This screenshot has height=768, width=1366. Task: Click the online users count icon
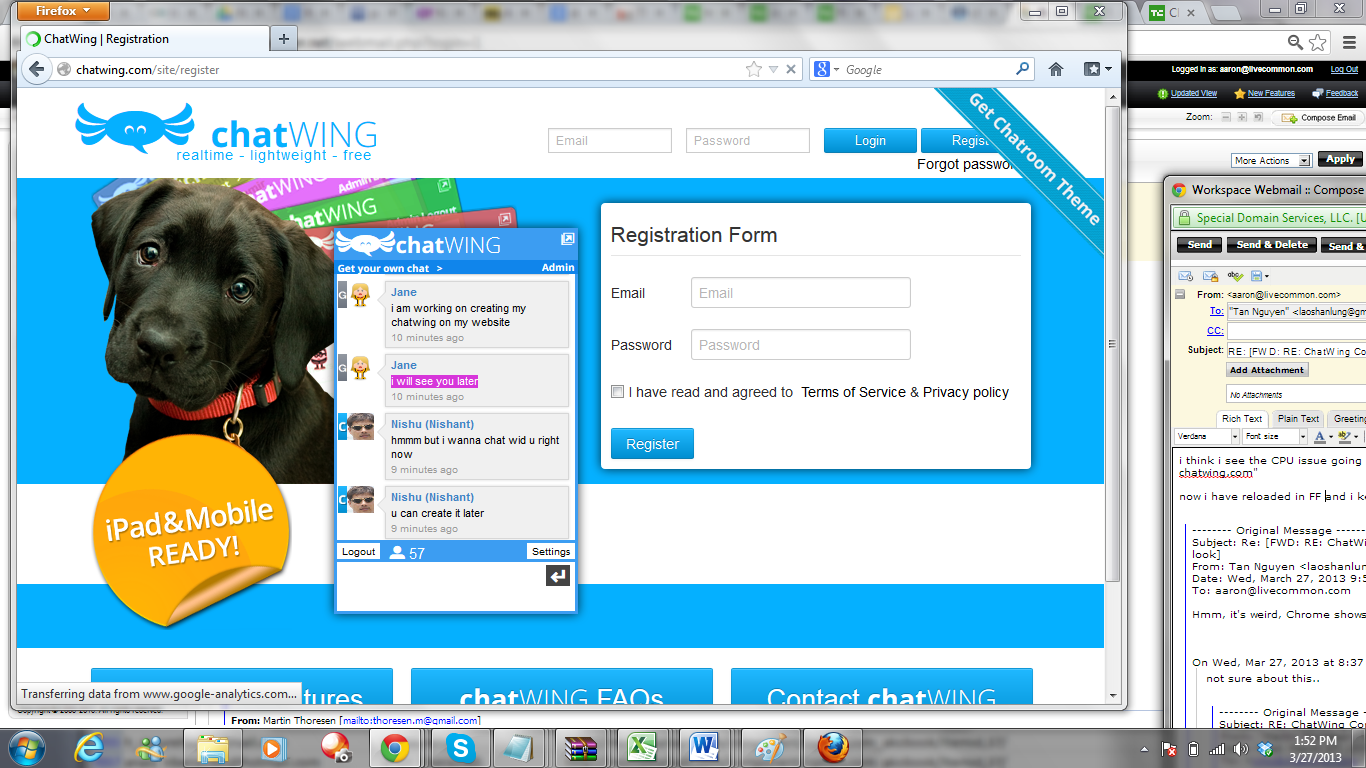397,552
